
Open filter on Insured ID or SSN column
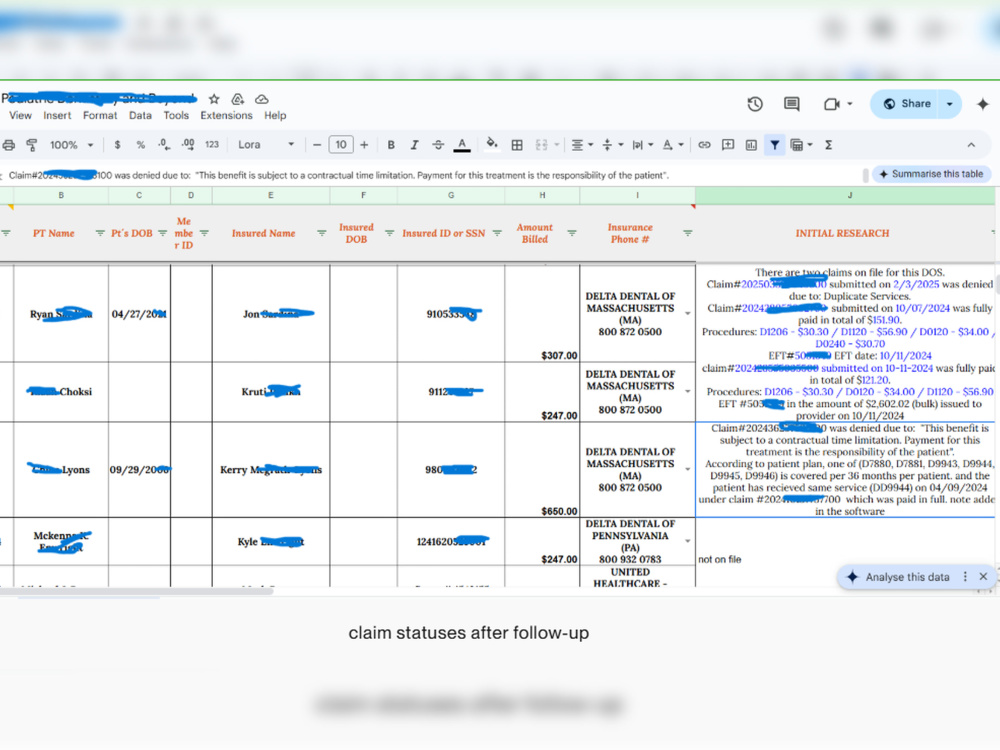[497, 233]
